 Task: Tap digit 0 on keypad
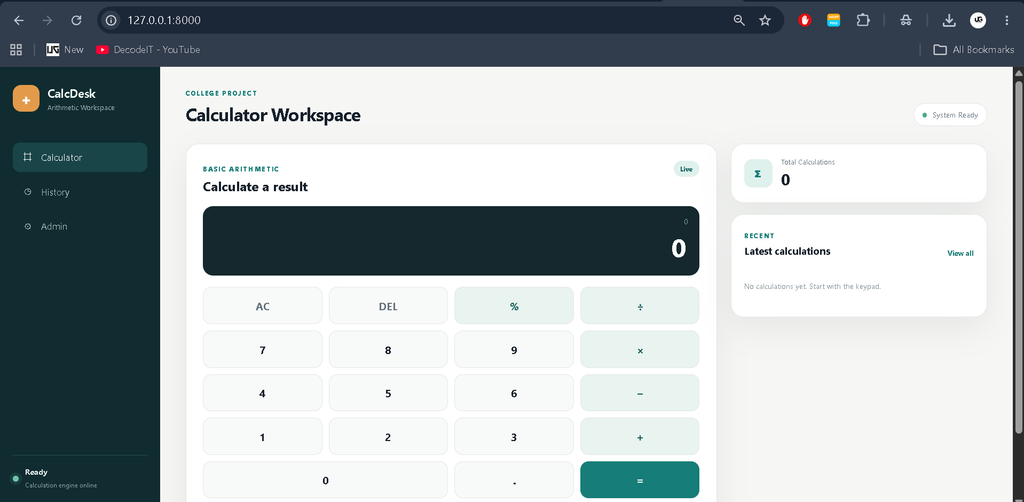pos(325,480)
